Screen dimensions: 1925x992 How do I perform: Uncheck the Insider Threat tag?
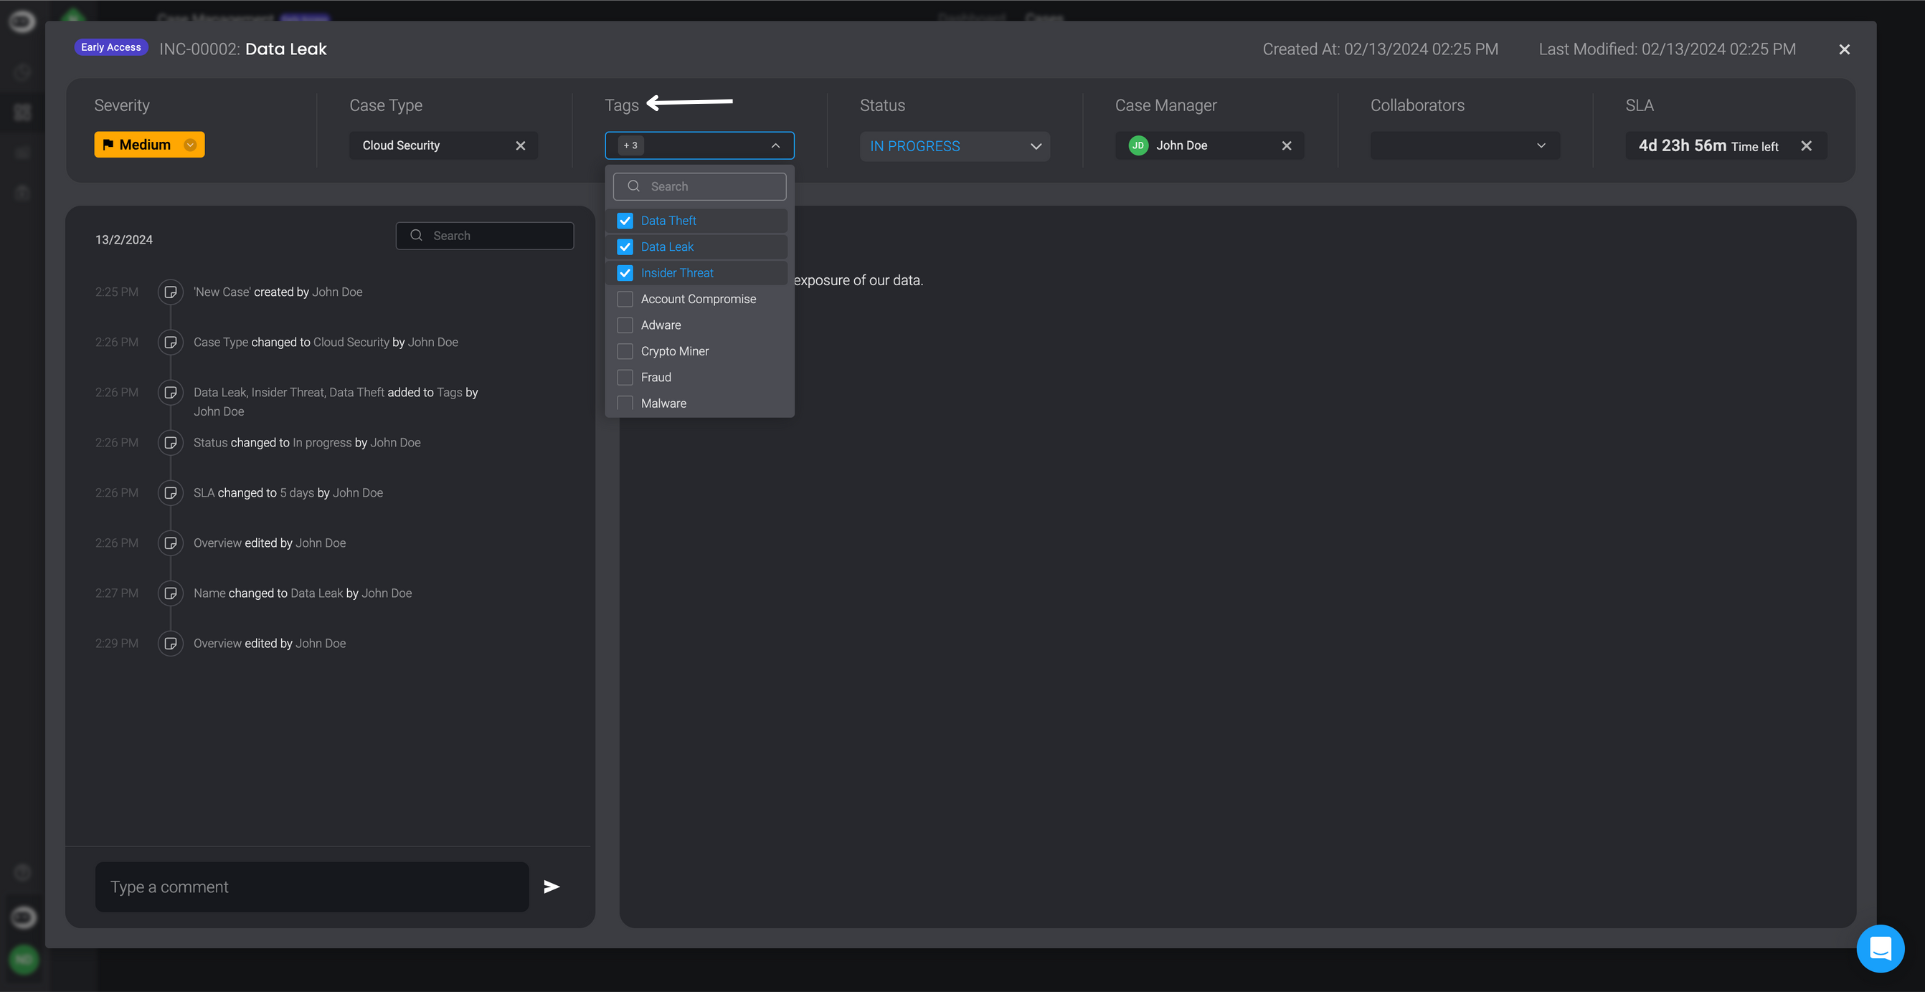coord(625,273)
